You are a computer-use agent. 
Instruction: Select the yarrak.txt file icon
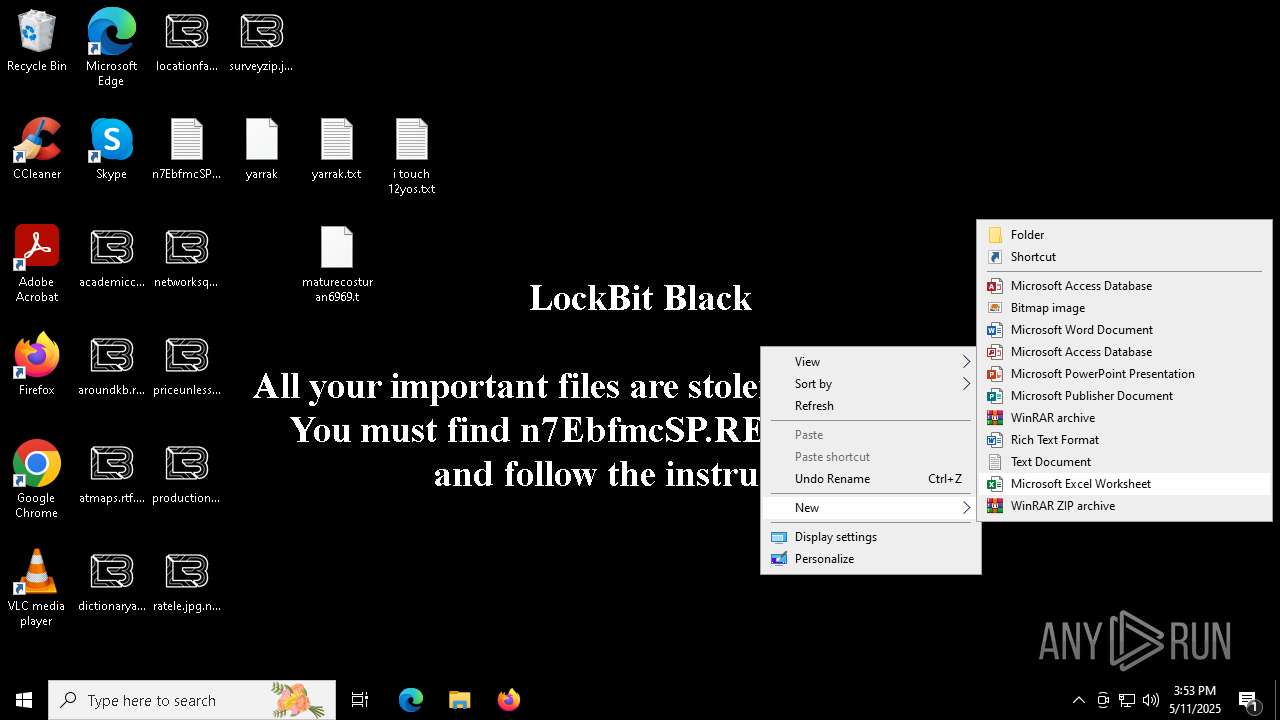pos(336,150)
